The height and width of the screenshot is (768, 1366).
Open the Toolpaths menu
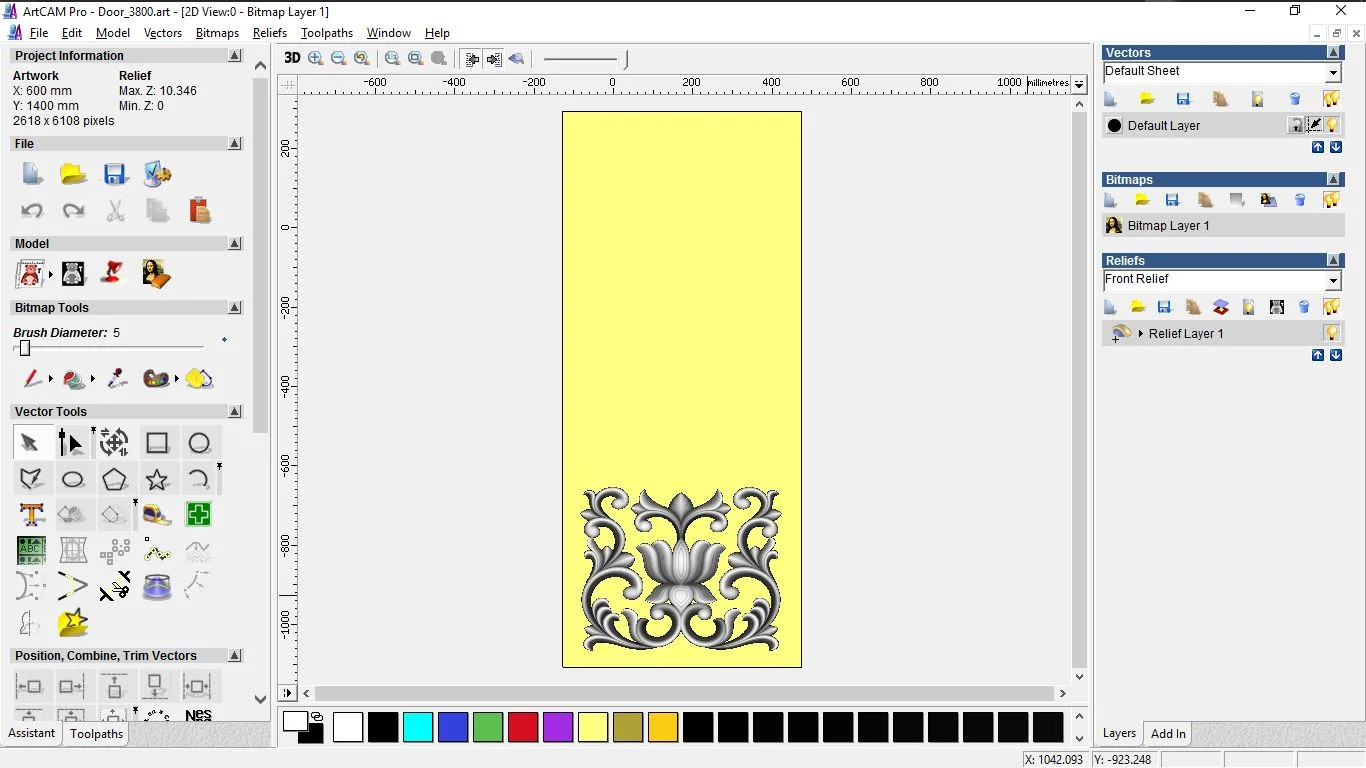coord(327,33)
